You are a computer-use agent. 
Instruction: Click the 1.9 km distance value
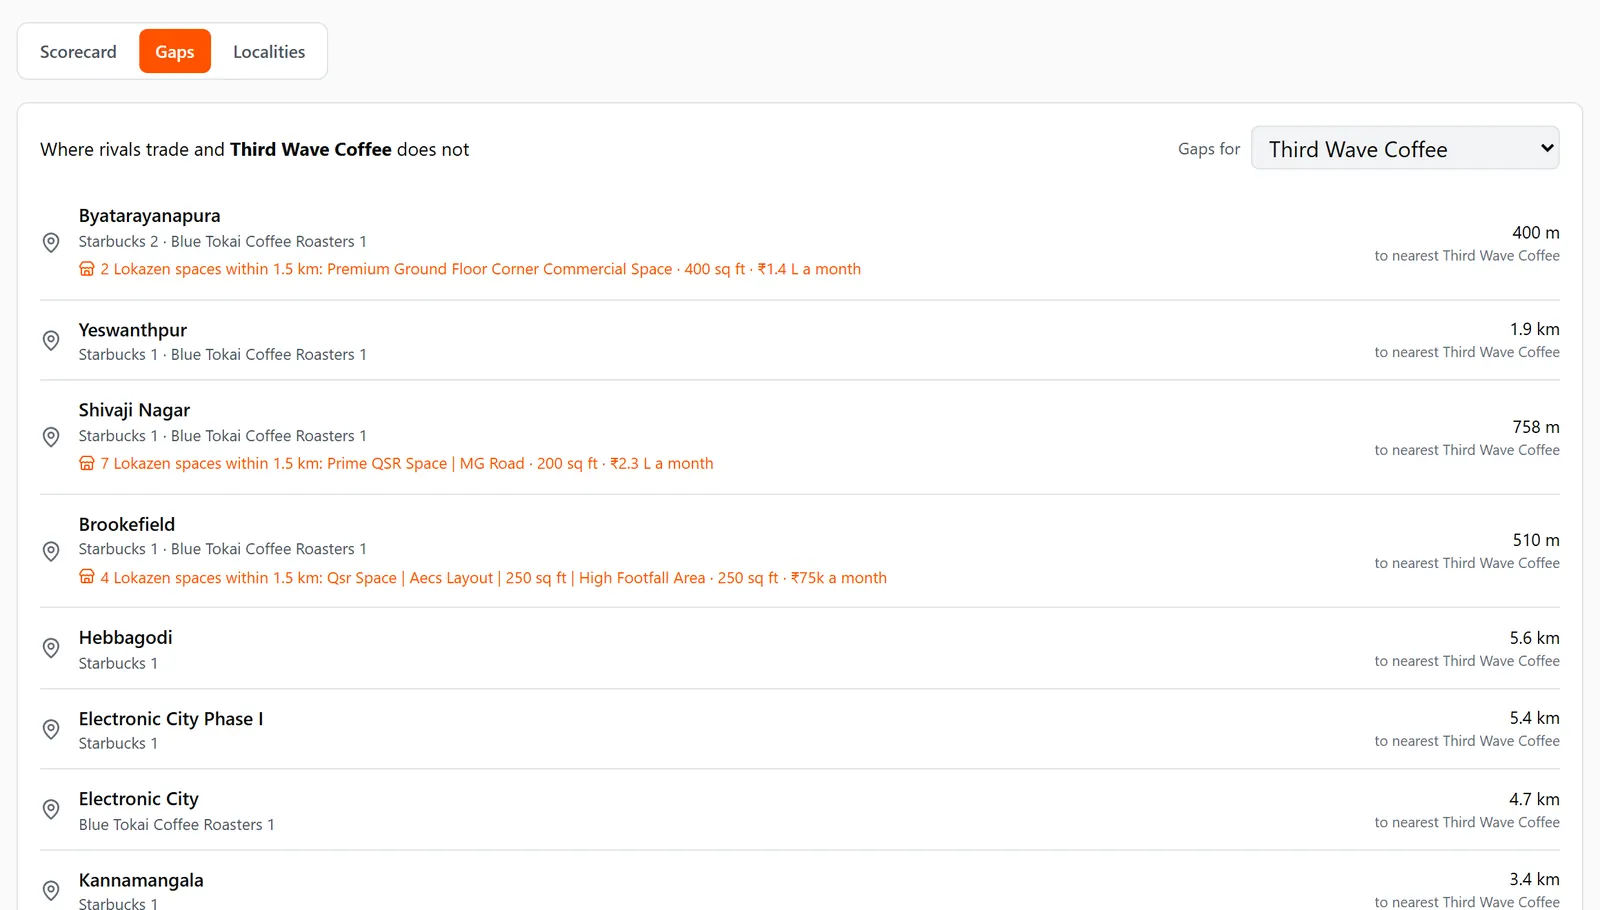1534,329
